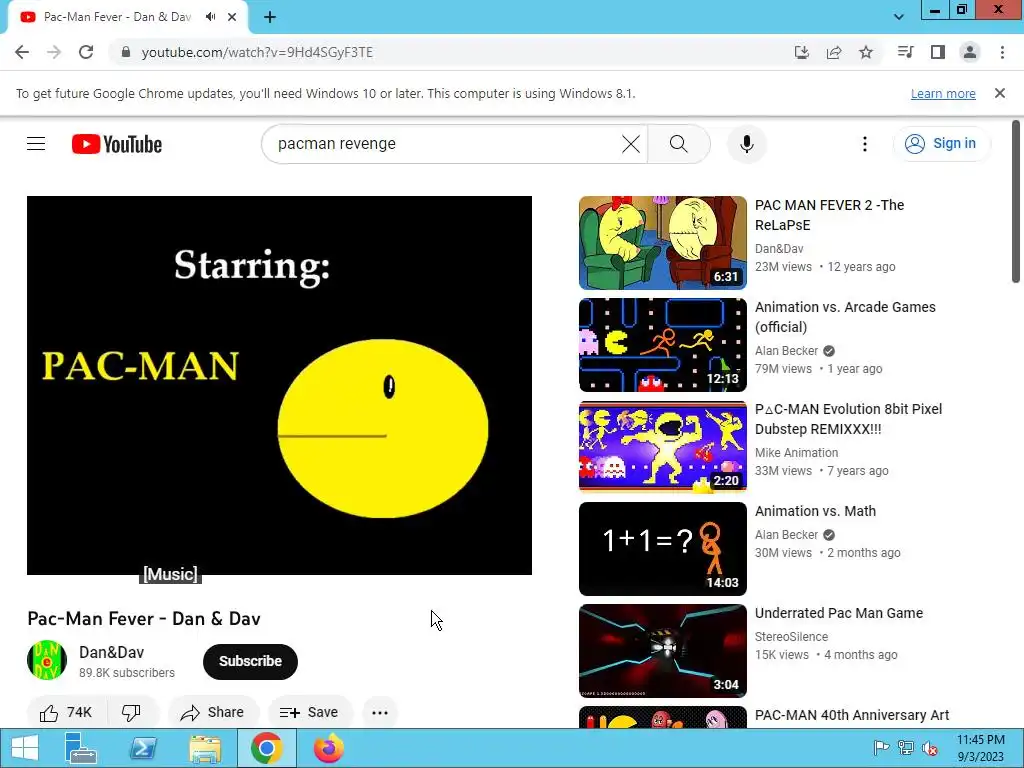Dismiss the Chrome update notification bar
Viewport: 1024px width, 768px height.
click(x=1000, y=93)
